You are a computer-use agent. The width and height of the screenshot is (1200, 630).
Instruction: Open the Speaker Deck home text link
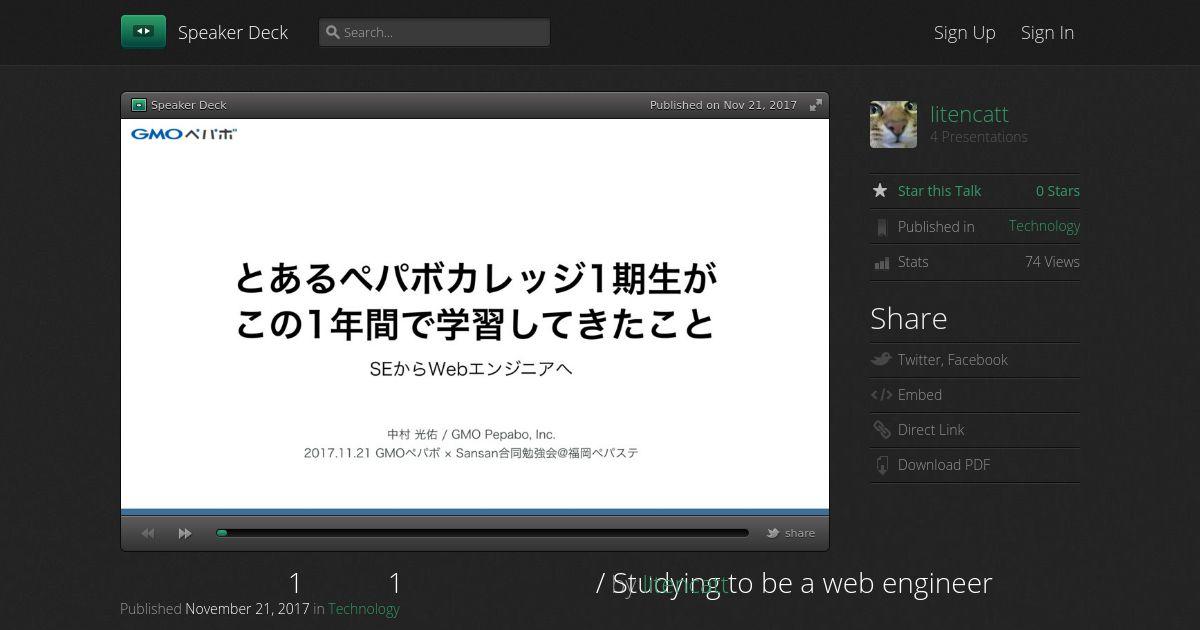pos(233,32)
